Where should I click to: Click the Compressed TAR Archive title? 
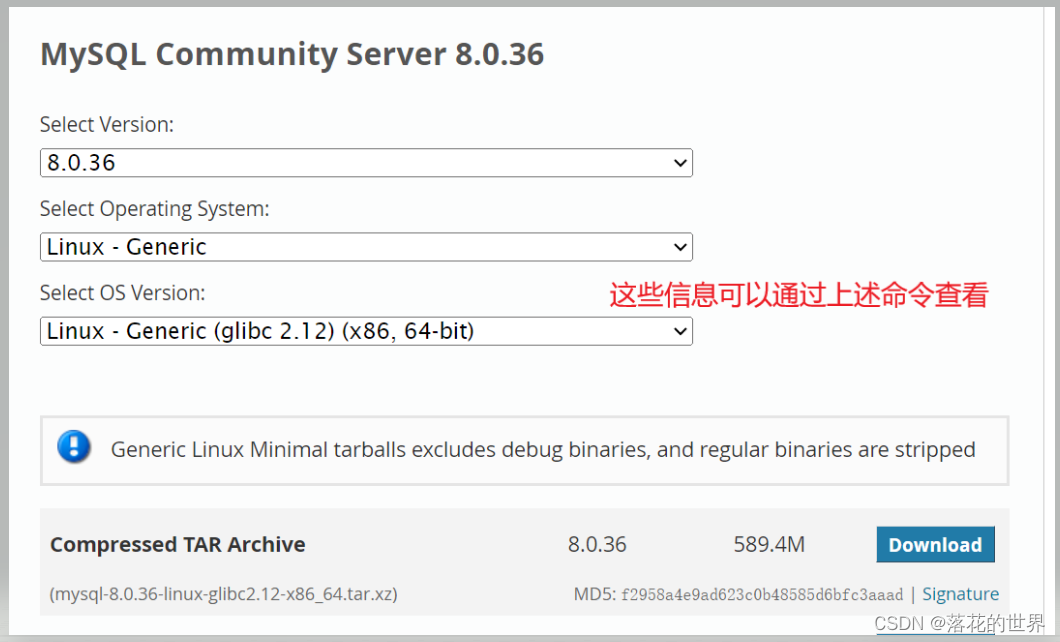click(177, 545)
